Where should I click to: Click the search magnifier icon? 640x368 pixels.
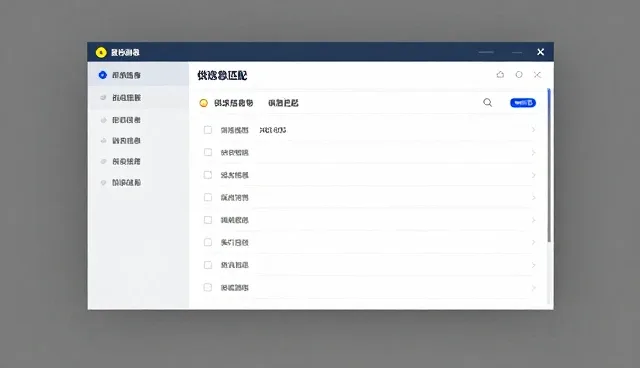click(x=487, y=102)
